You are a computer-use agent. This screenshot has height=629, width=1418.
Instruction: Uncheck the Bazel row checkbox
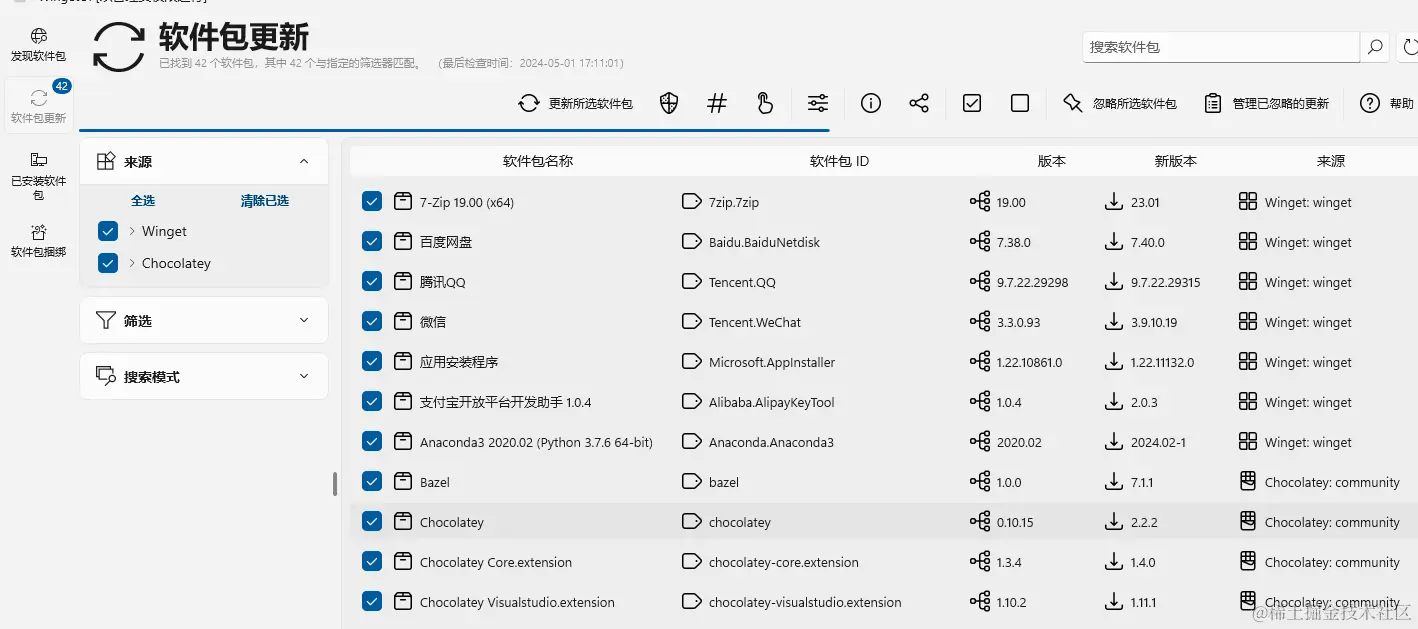[372, 482]
